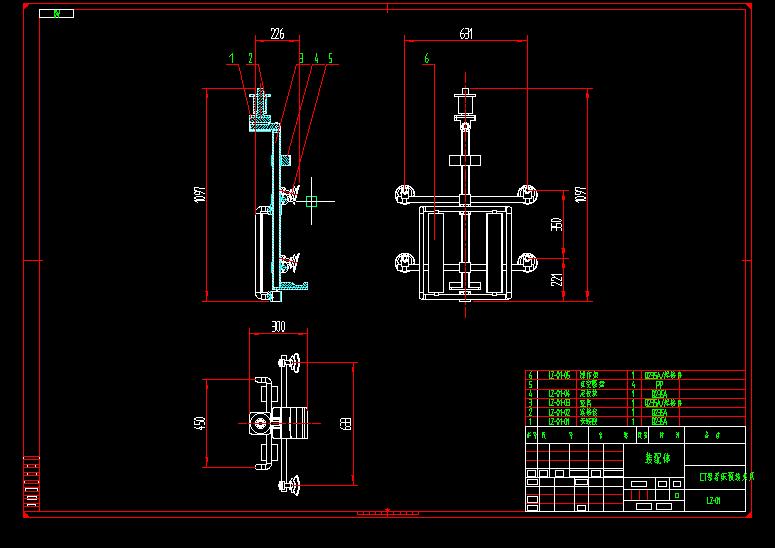
Task: Select part balloon number 3
Action: (x=301, y=58)
